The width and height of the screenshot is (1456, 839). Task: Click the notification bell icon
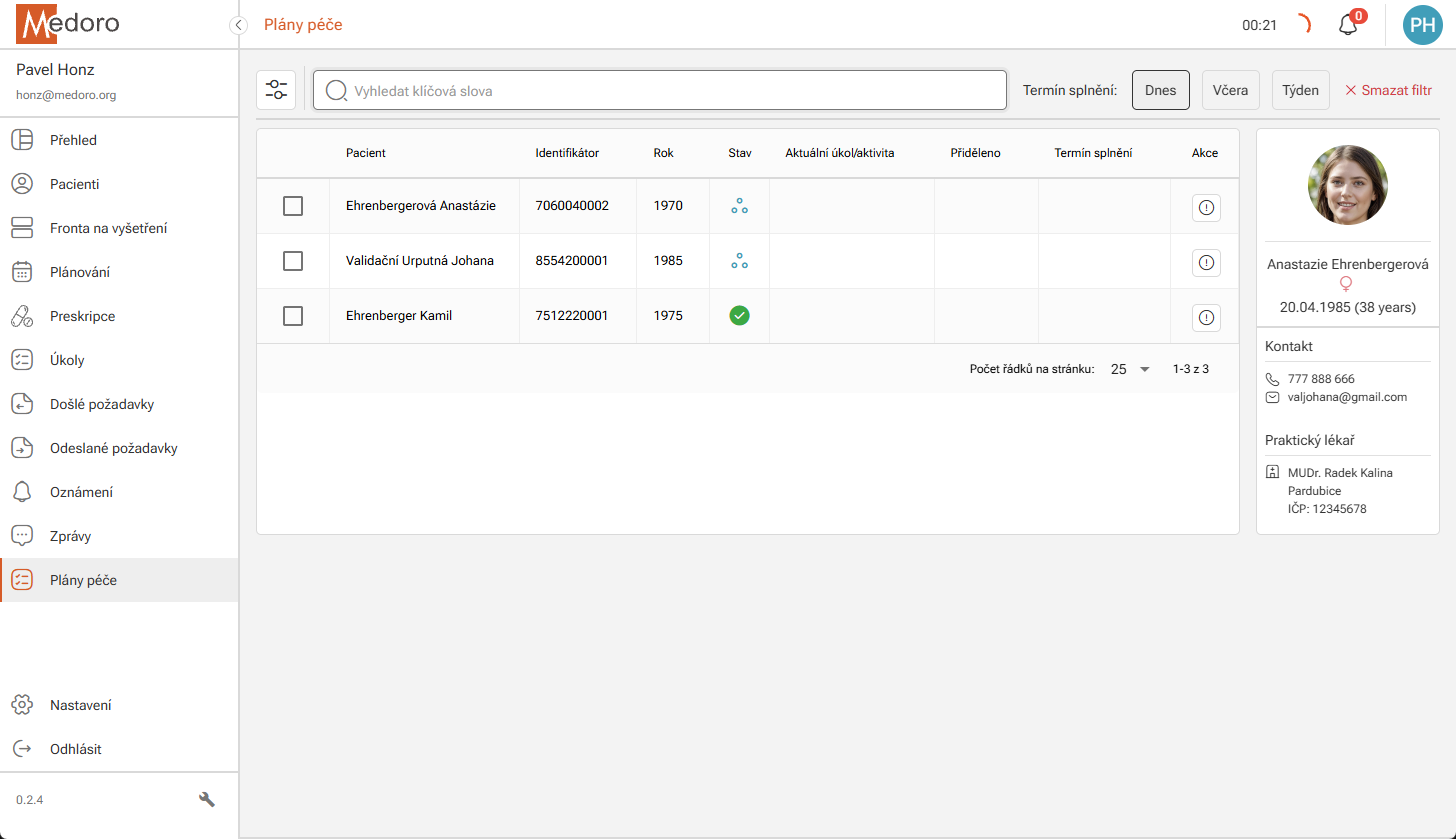point(1348,25)
